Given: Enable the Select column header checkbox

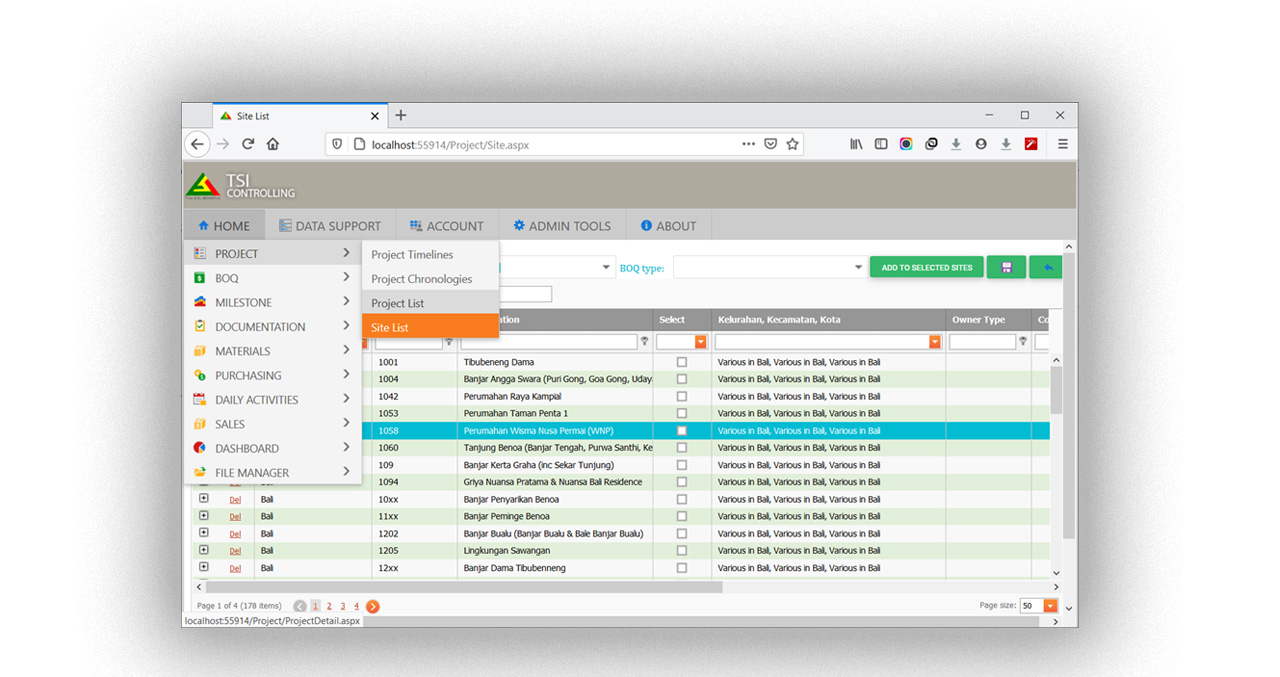Looking at the screenshot, I should tap(683, 341).
